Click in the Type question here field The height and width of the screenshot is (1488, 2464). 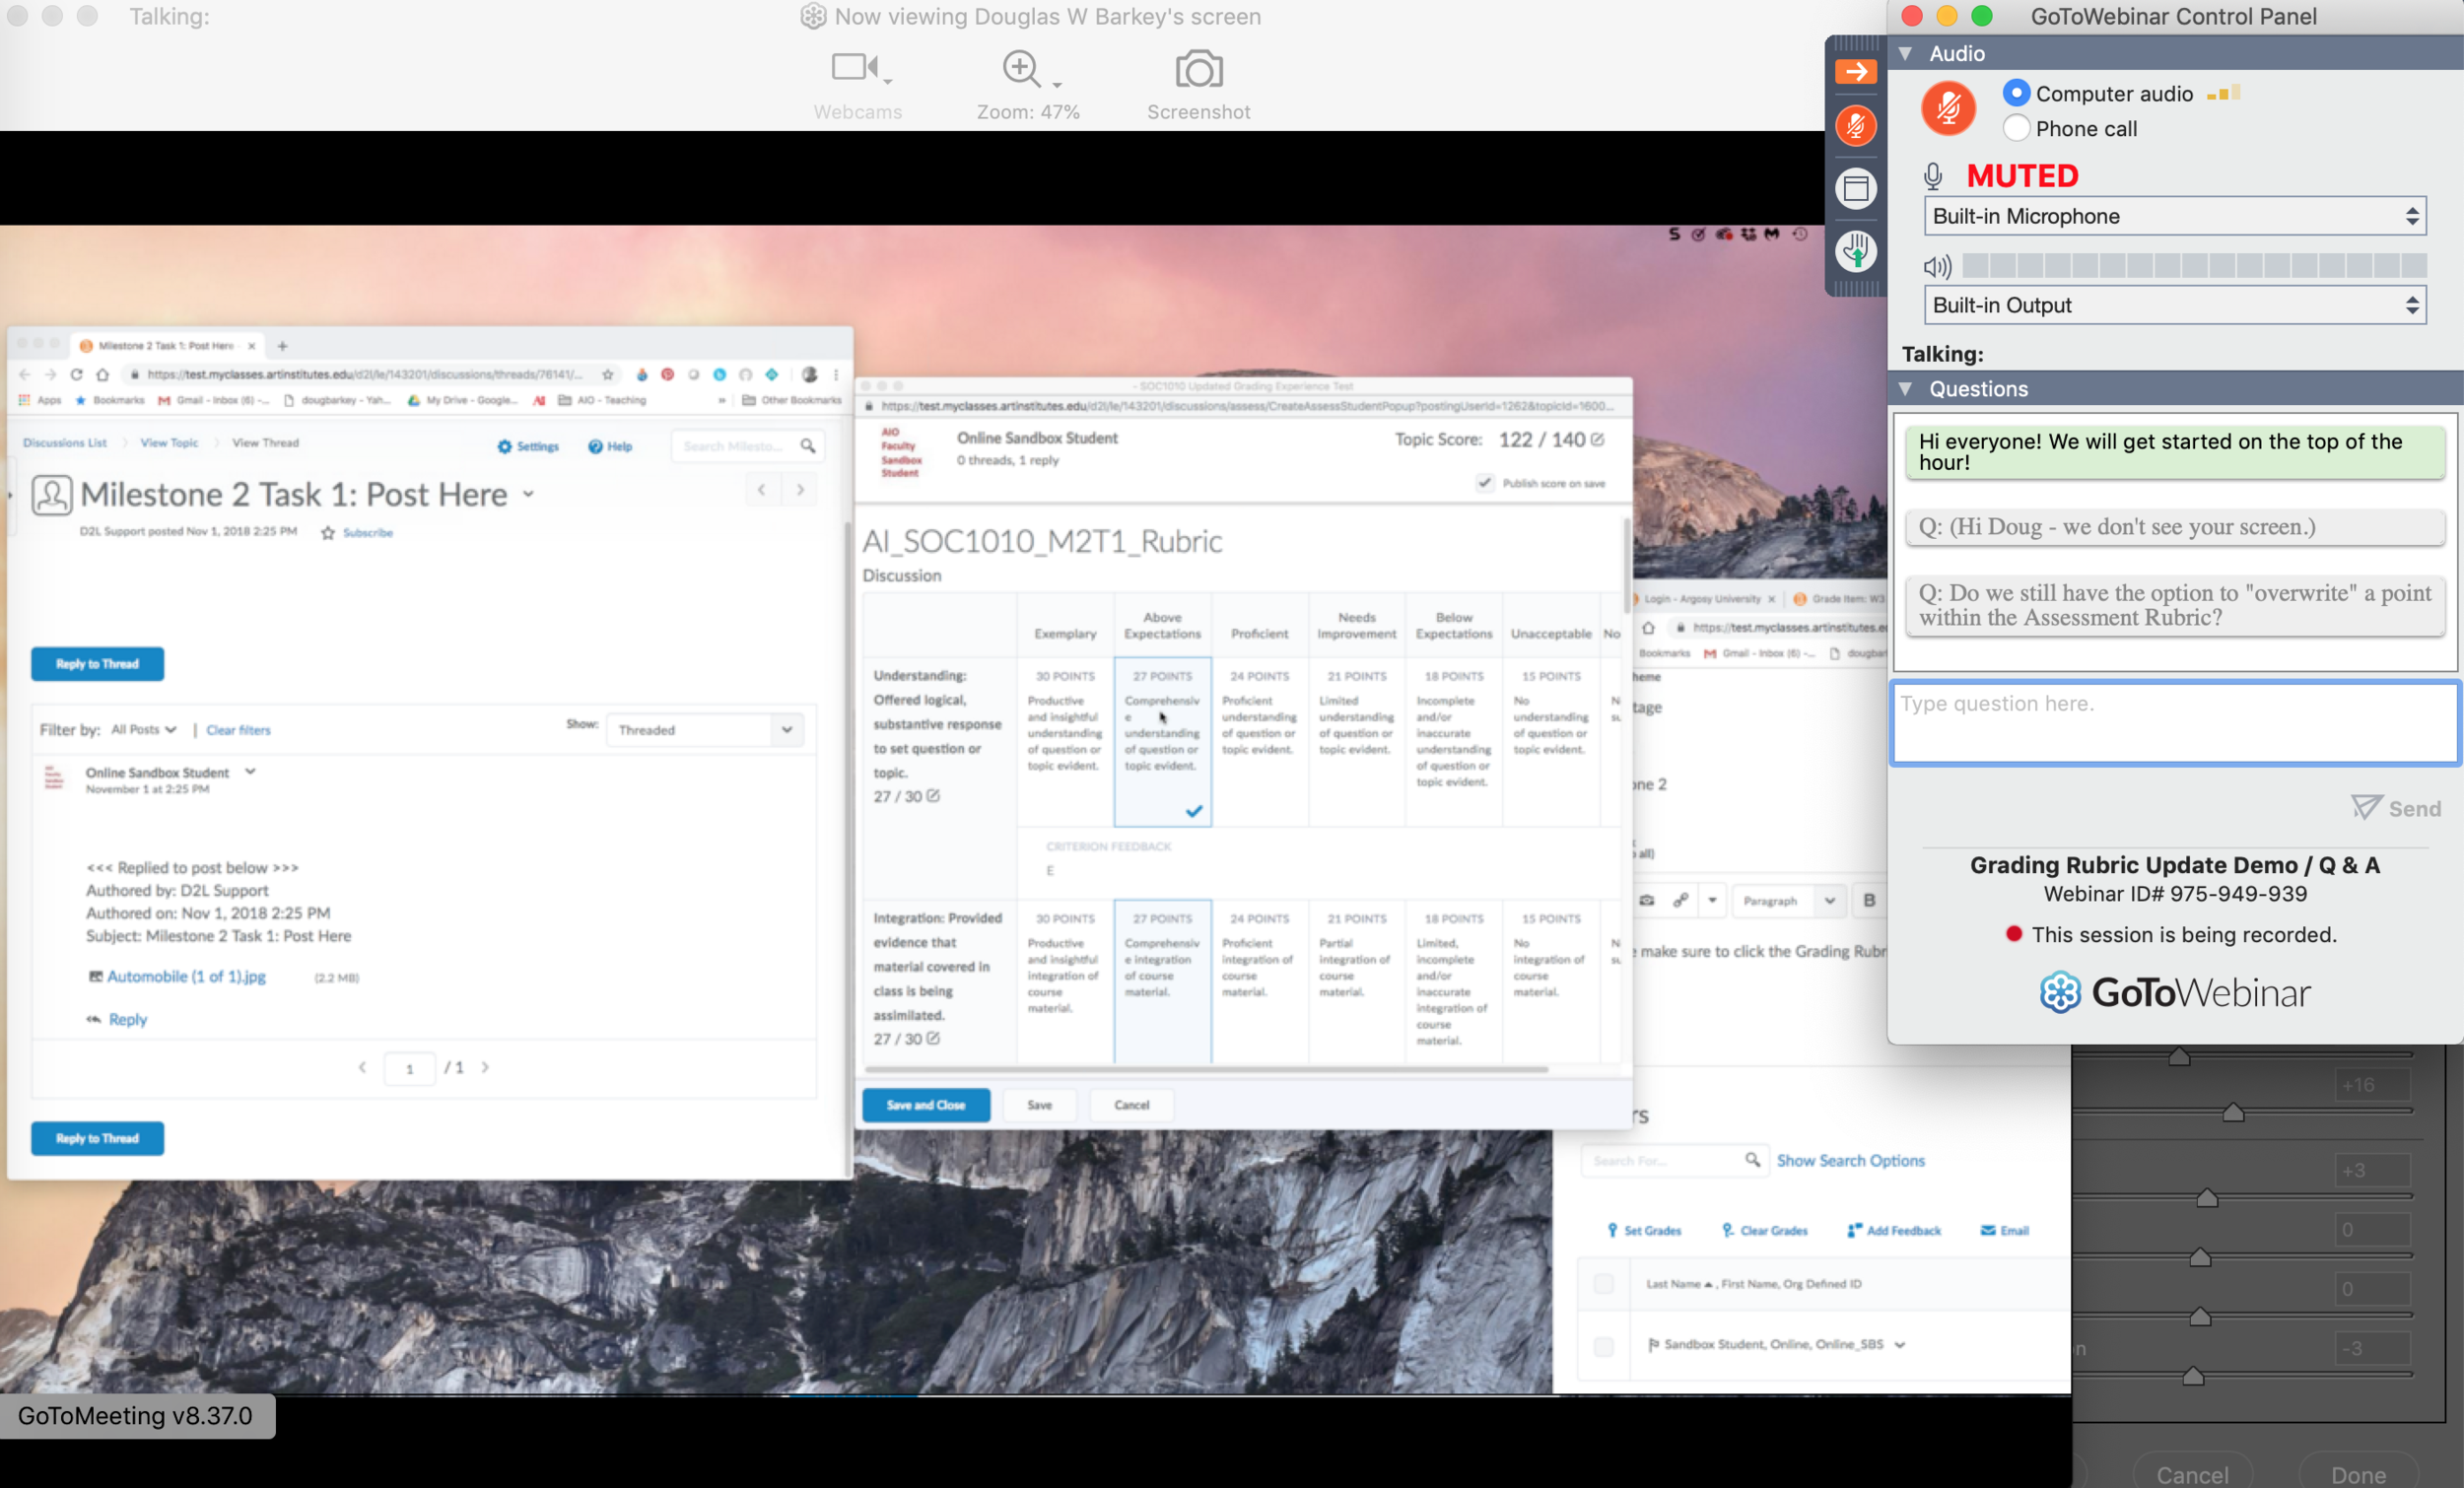click(2173, 723)
